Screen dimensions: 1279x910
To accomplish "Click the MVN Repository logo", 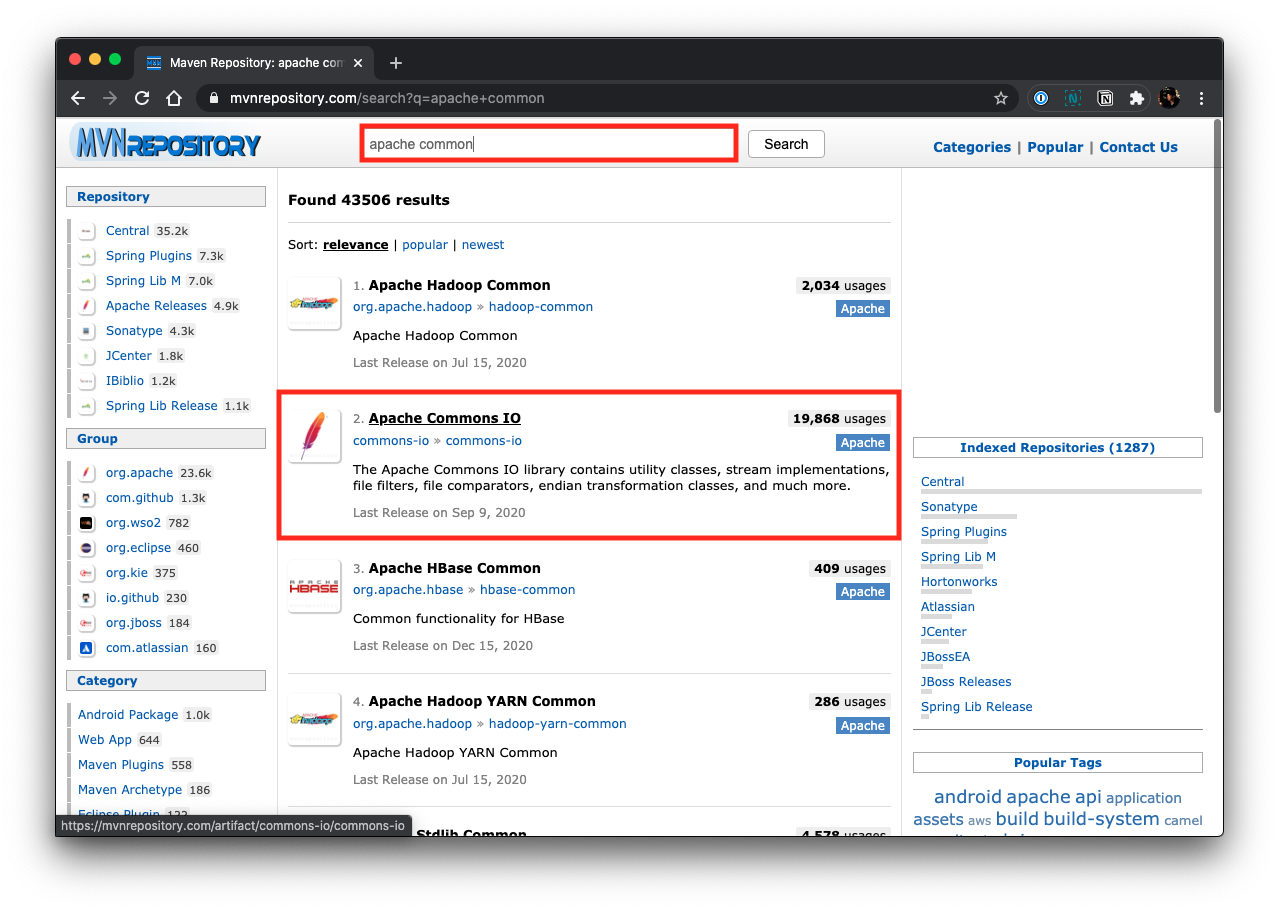I will coord(166,145).
